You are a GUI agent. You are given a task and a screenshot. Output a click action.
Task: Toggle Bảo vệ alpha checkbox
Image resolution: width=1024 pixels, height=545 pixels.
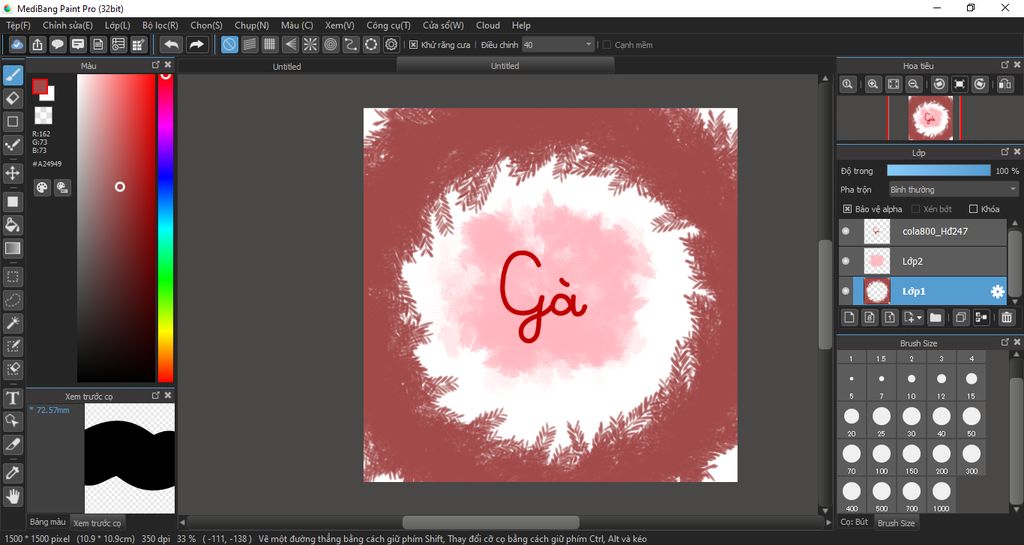(x=847, y=209)
